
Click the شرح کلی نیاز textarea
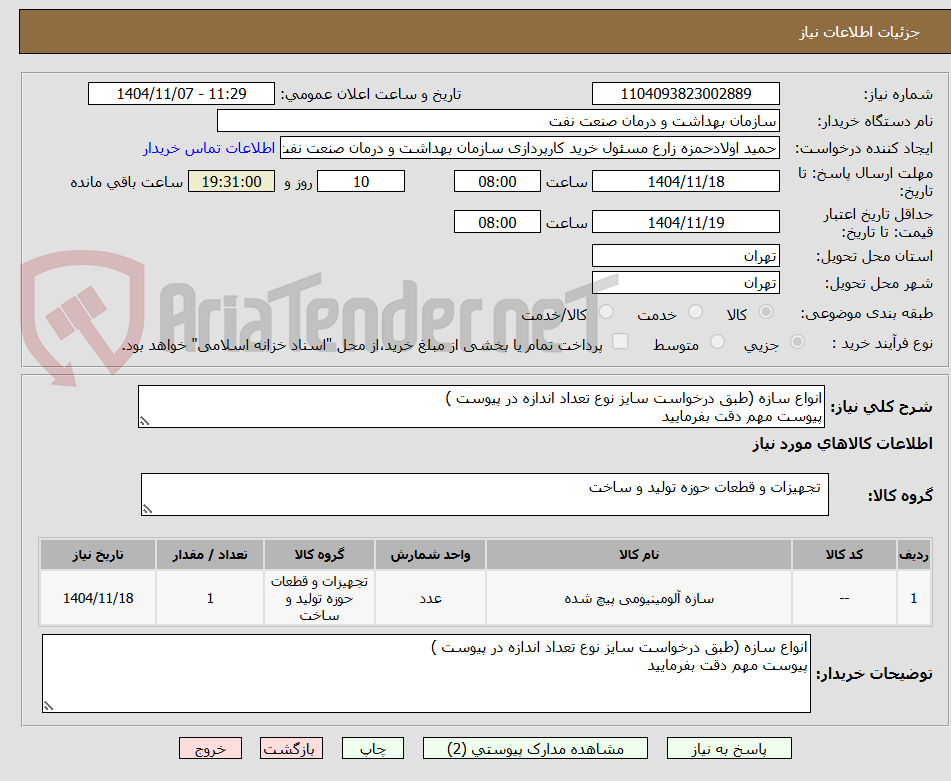(481, 407)
